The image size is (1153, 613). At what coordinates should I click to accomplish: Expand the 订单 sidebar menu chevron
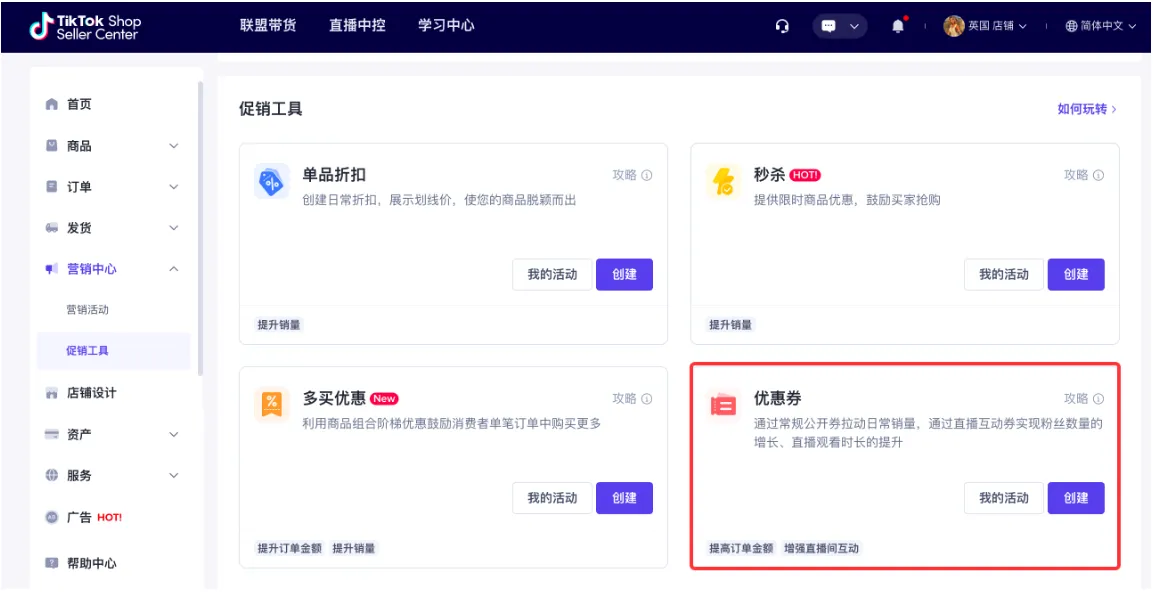(174, 187)
